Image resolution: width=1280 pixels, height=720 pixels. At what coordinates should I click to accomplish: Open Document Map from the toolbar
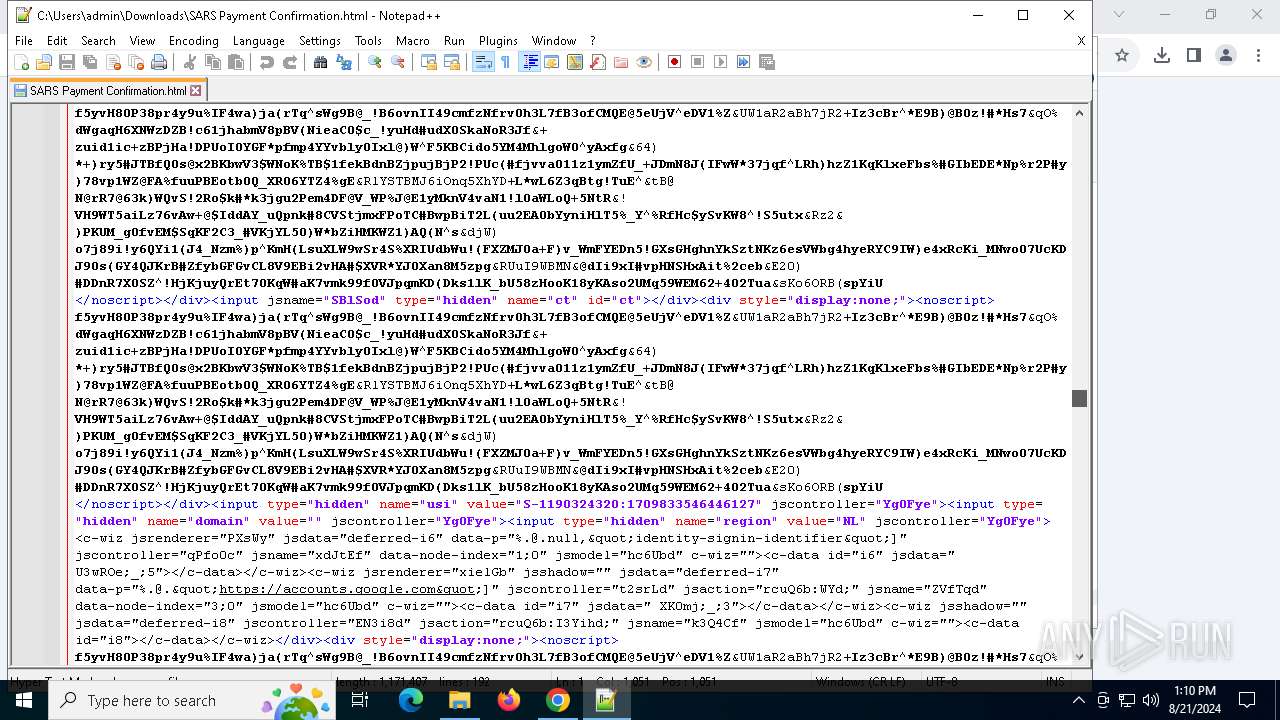(575, 62)
